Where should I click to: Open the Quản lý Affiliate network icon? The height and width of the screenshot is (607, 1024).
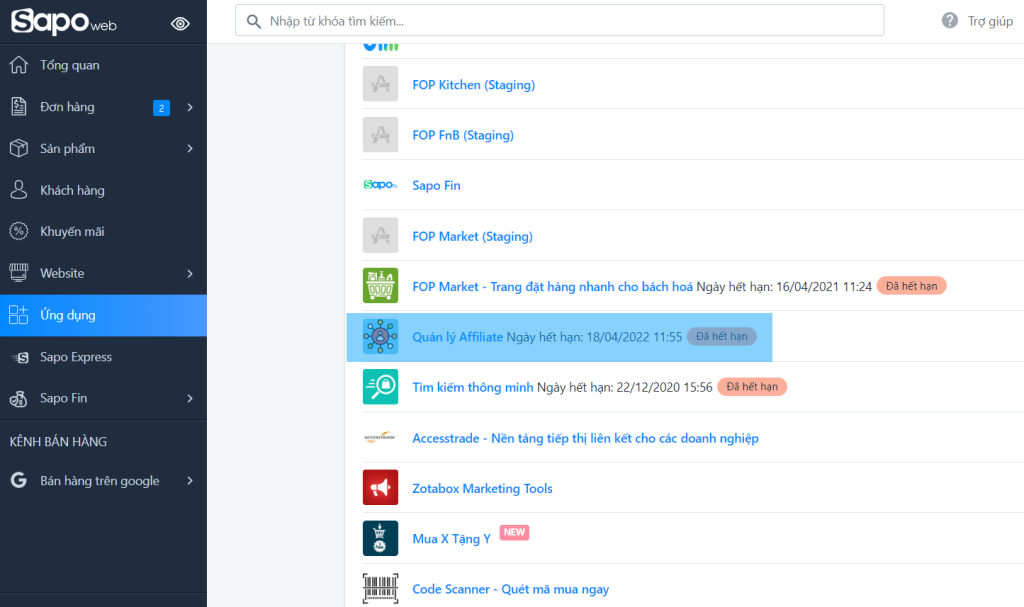(380, 336)
